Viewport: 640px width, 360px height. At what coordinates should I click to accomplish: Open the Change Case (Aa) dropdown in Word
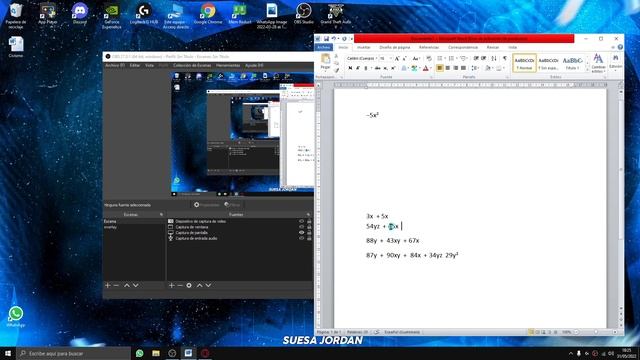pyautogui.click(x=416, y=58)
